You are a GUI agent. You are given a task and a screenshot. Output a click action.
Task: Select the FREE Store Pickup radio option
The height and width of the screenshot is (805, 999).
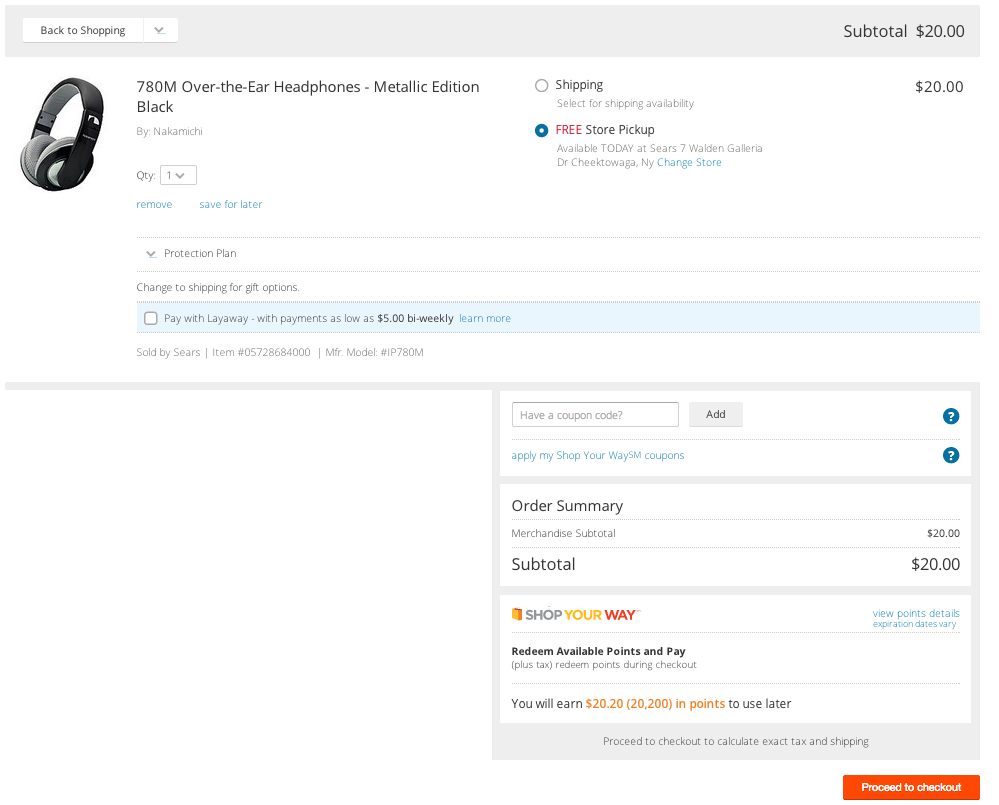[x=542, y=131]
